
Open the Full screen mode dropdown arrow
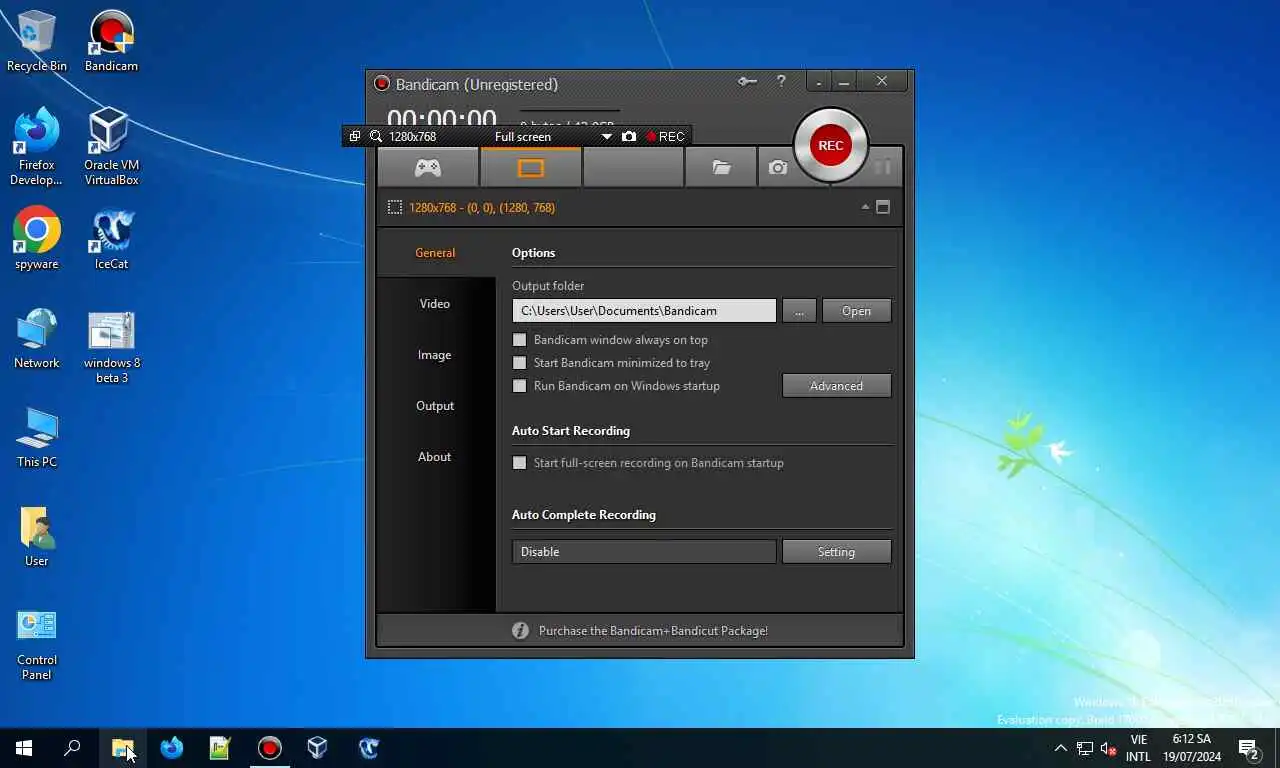(x=606, y=136)
